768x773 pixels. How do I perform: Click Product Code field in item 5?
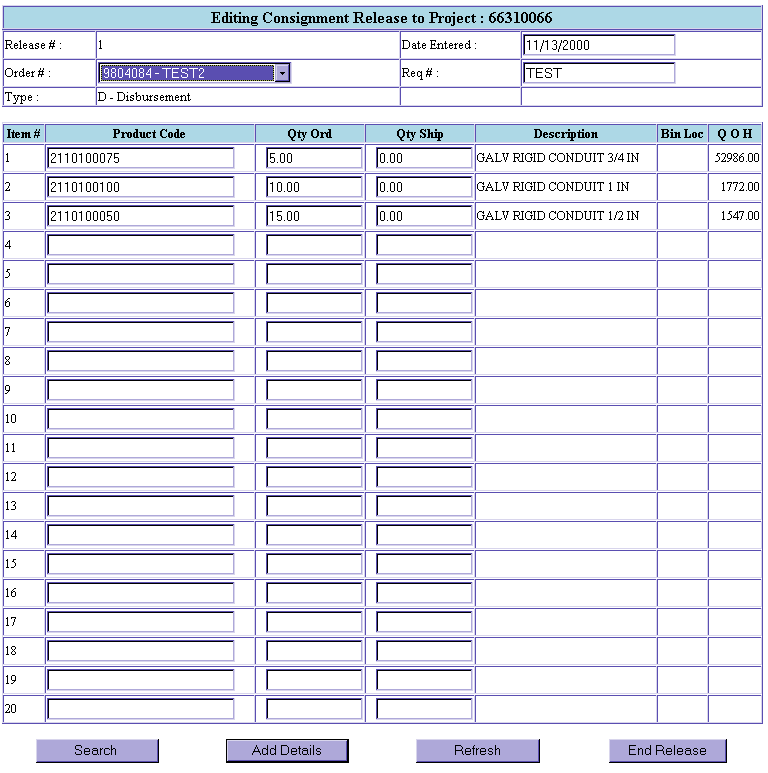[x=140, y=274]
